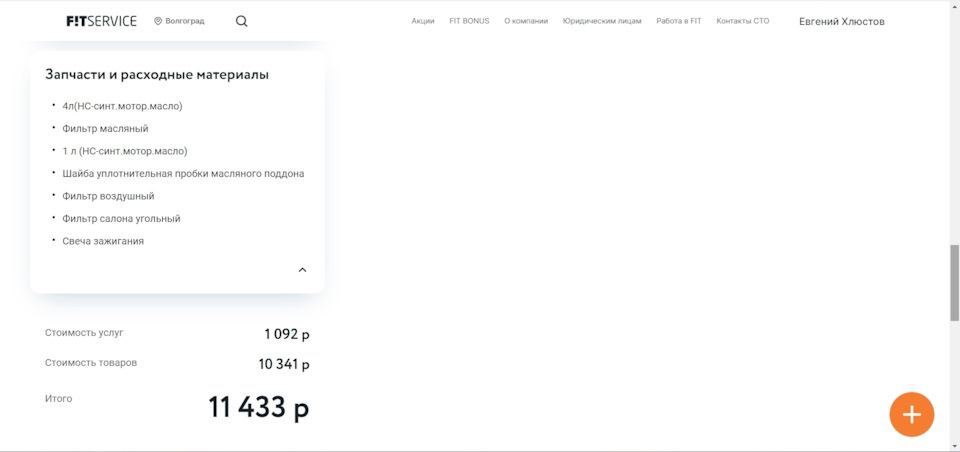Select 'Фильтр воздушный' list item

pyautogui.click(x=108, y=196)
